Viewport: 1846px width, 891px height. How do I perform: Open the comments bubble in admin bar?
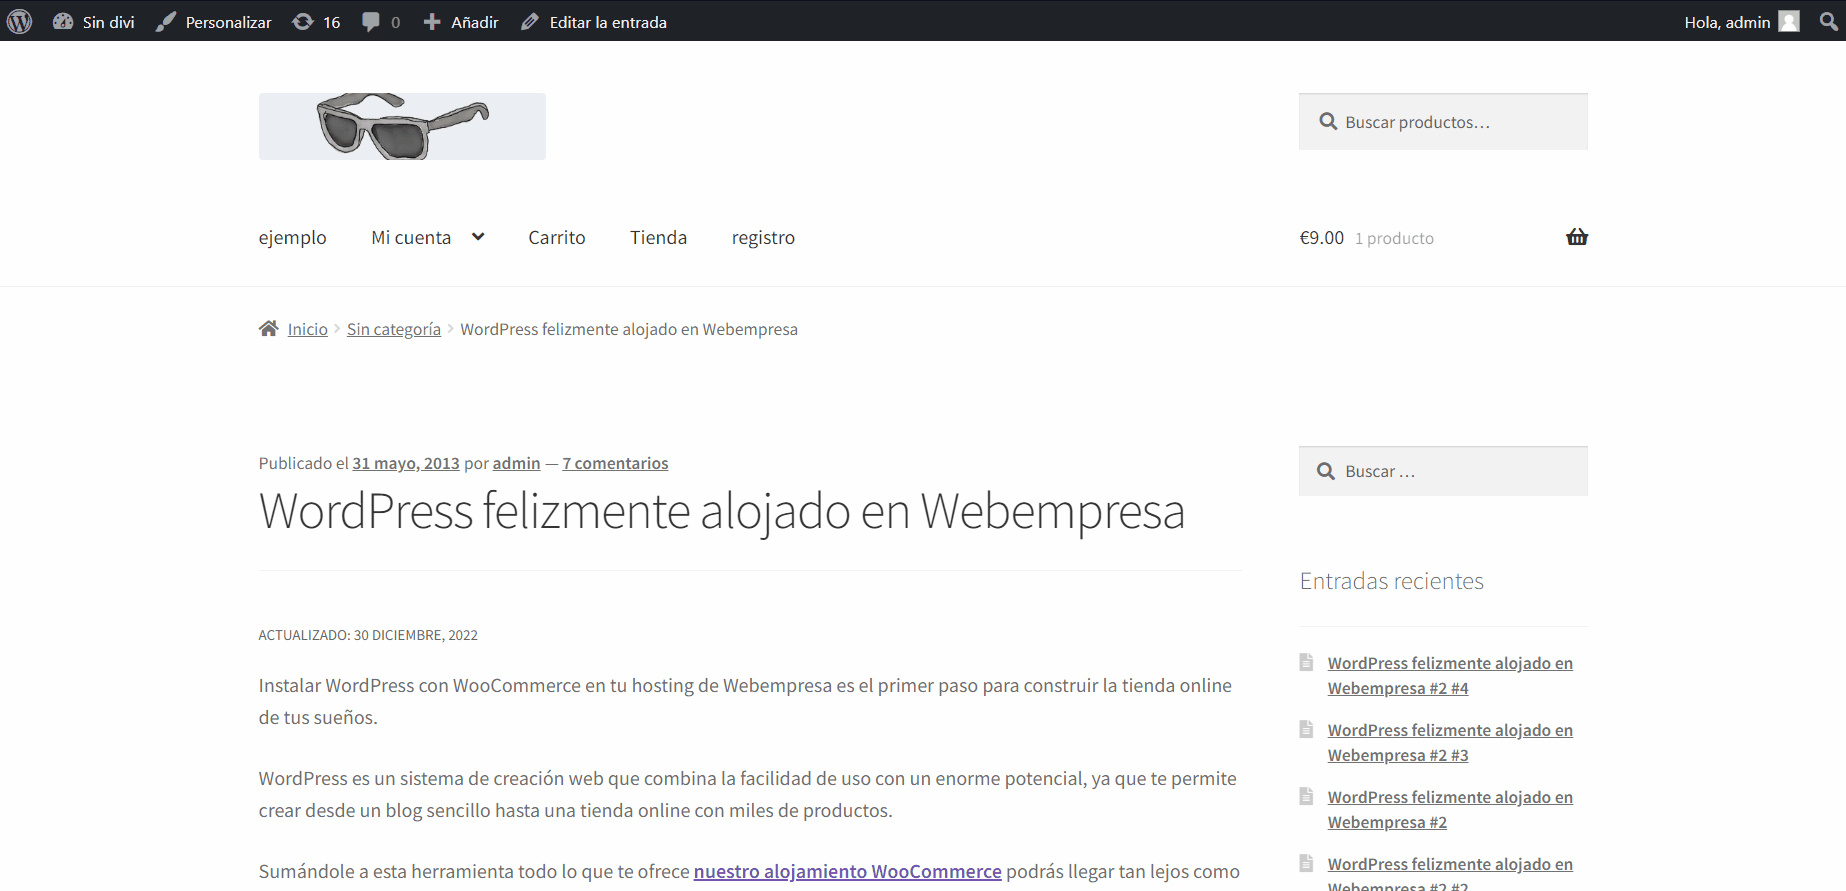371,22
